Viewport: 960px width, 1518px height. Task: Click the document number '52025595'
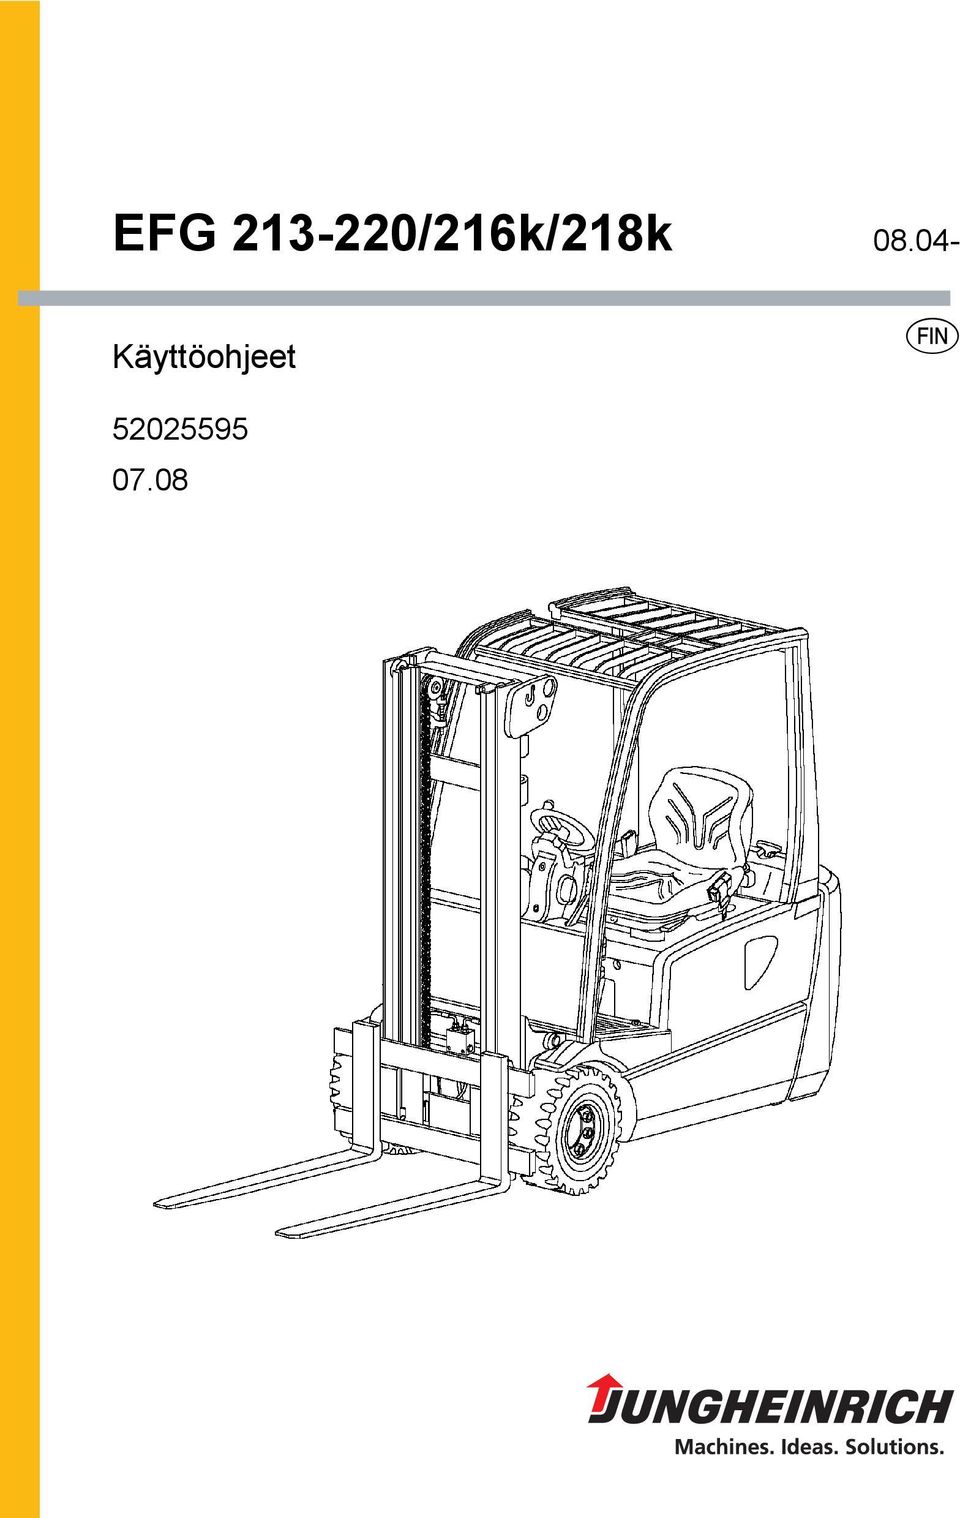point(180,429)
